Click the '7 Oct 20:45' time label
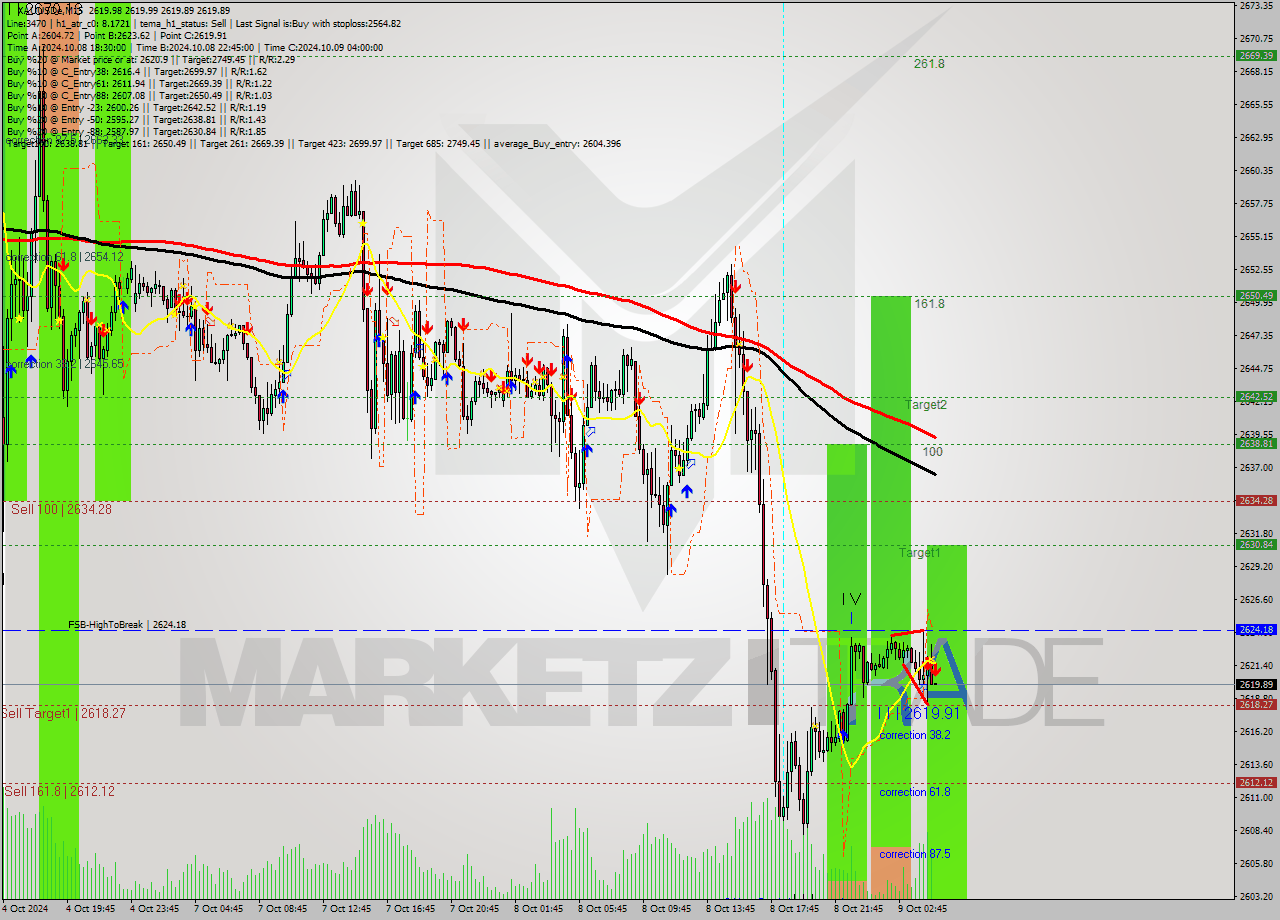Viewport: 1280px width, 920px height. pos(474,909)
